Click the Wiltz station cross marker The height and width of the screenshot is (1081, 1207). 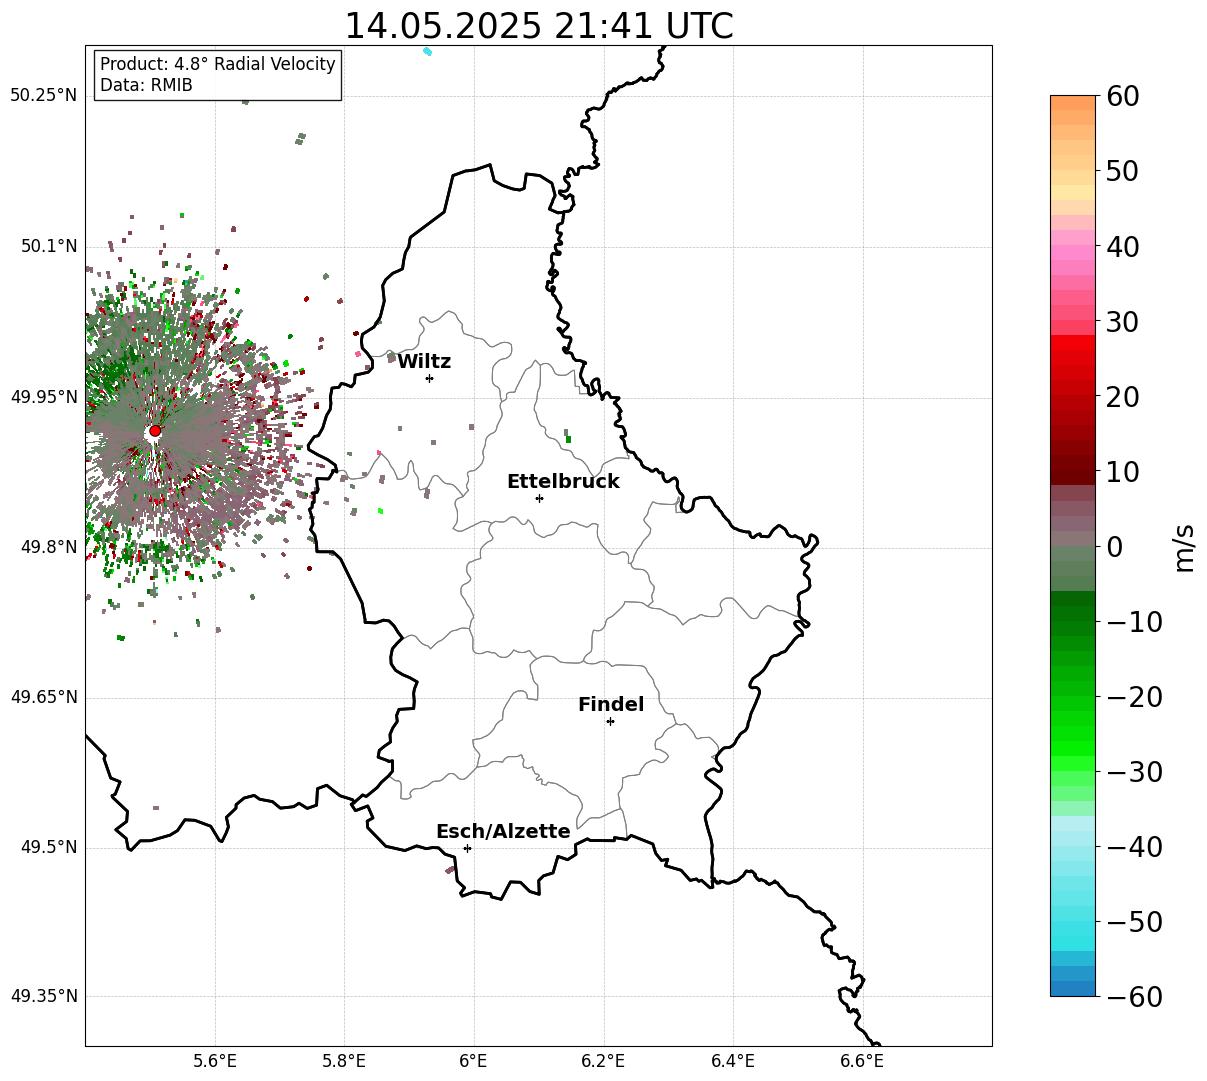click(x=429, y=378)
